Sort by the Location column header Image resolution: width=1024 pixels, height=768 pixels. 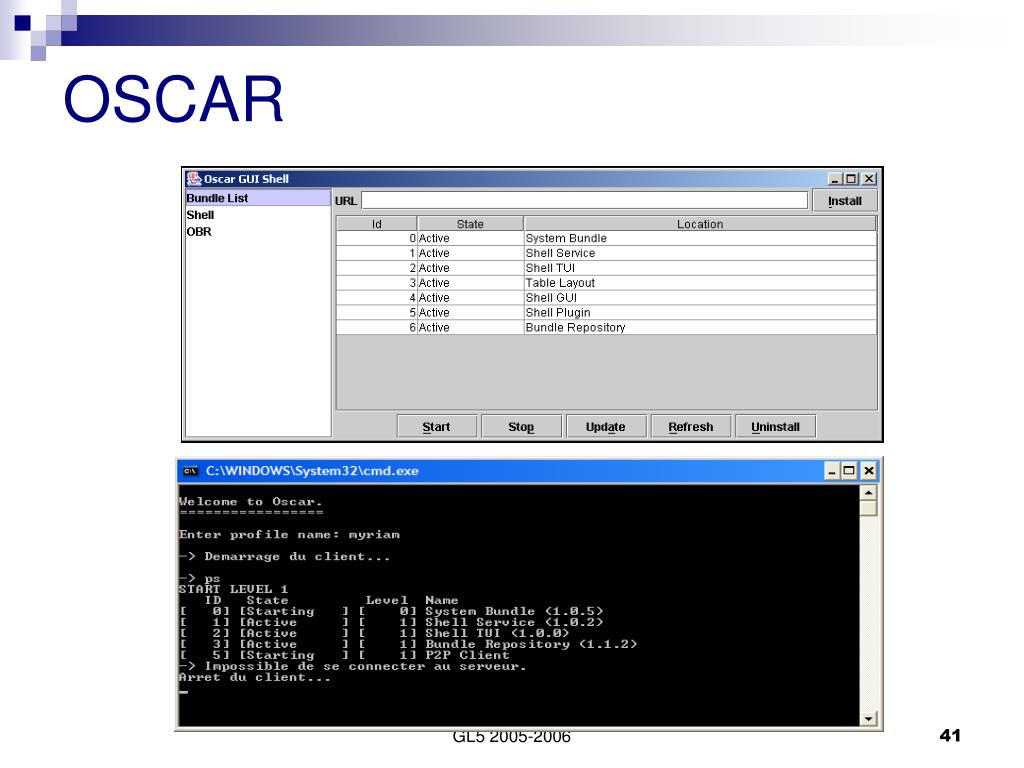pyautogui.click(x=700, y=224)
